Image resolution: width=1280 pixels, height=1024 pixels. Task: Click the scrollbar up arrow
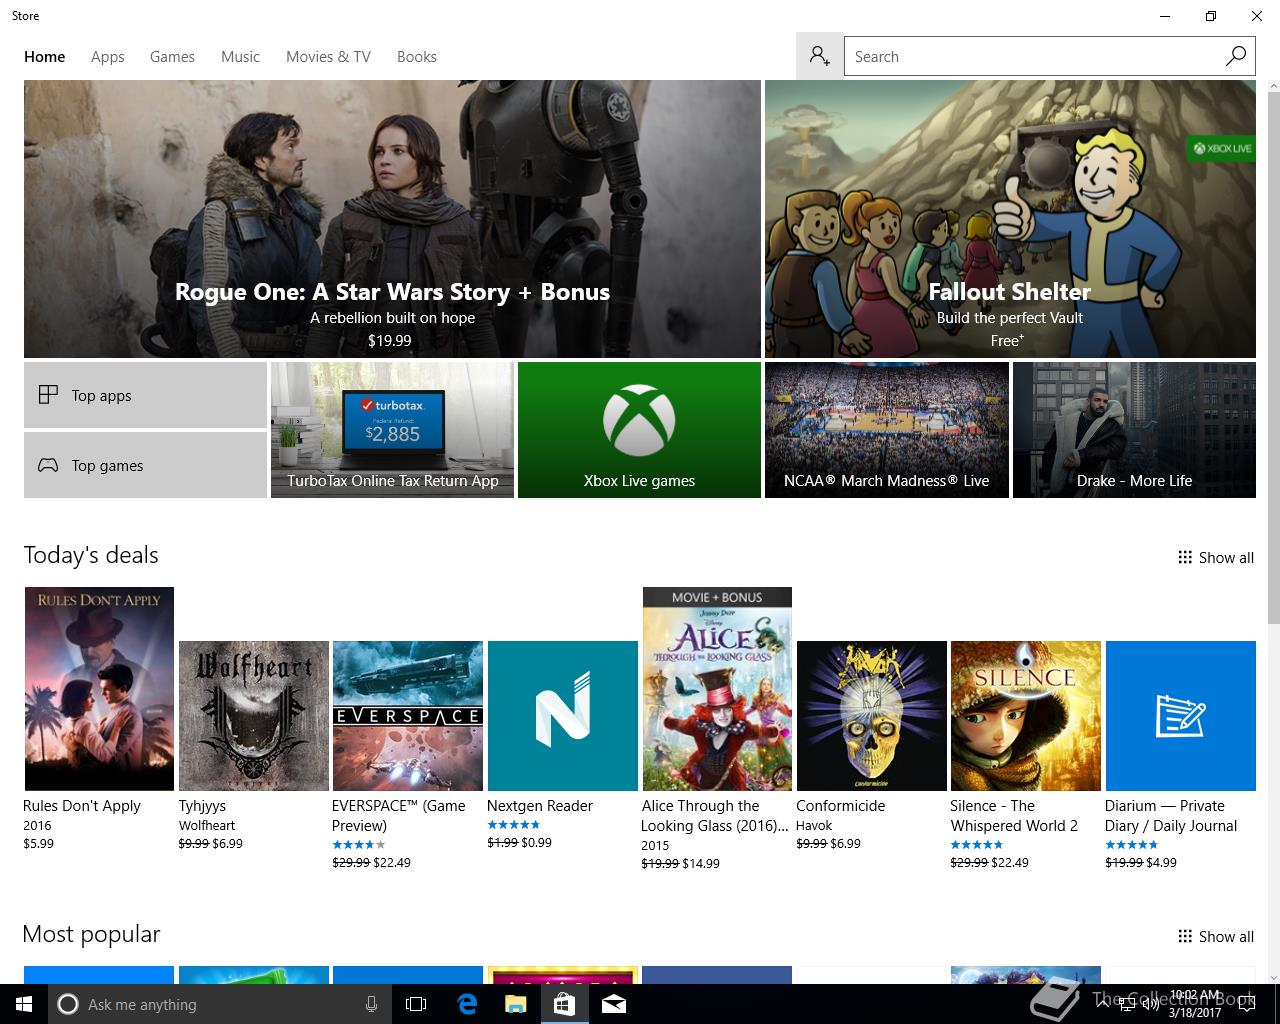[1273, 87]
